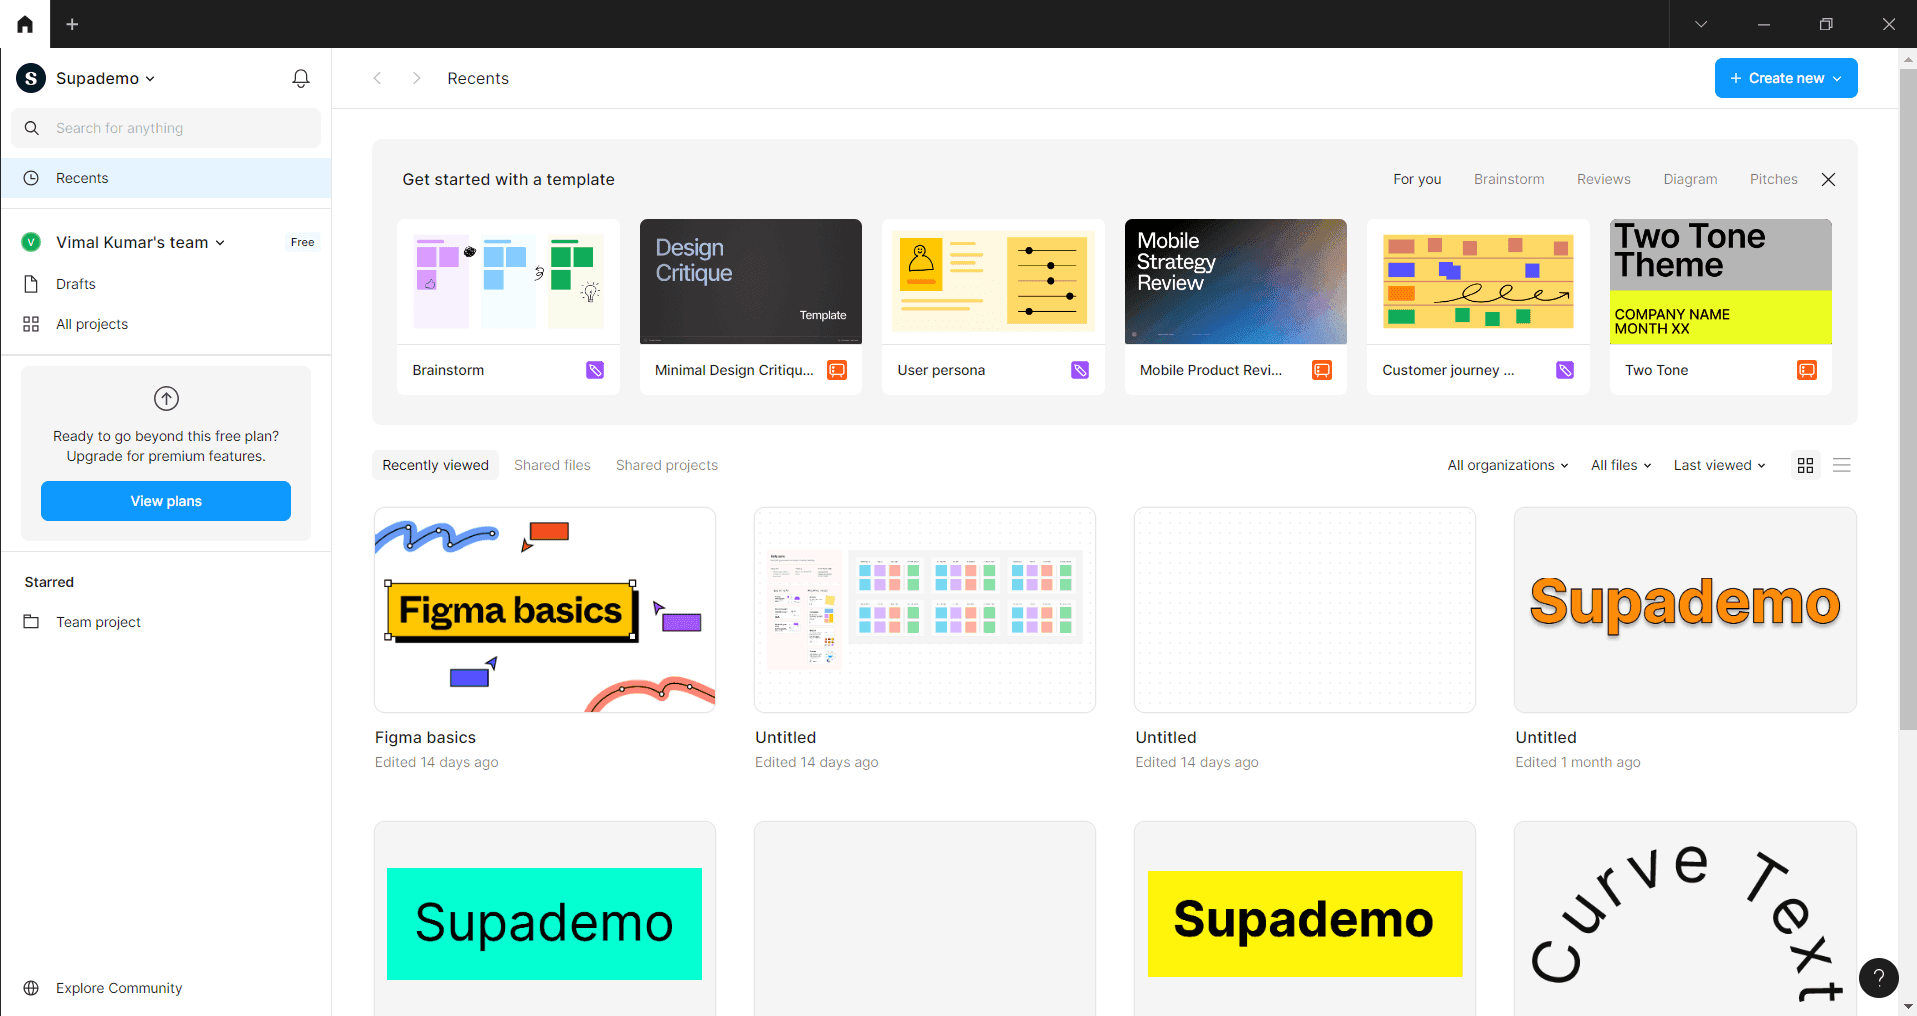Expand the Supademo account dropdown
Viewport: 1917px width, 1016px height.
(105, 78)
